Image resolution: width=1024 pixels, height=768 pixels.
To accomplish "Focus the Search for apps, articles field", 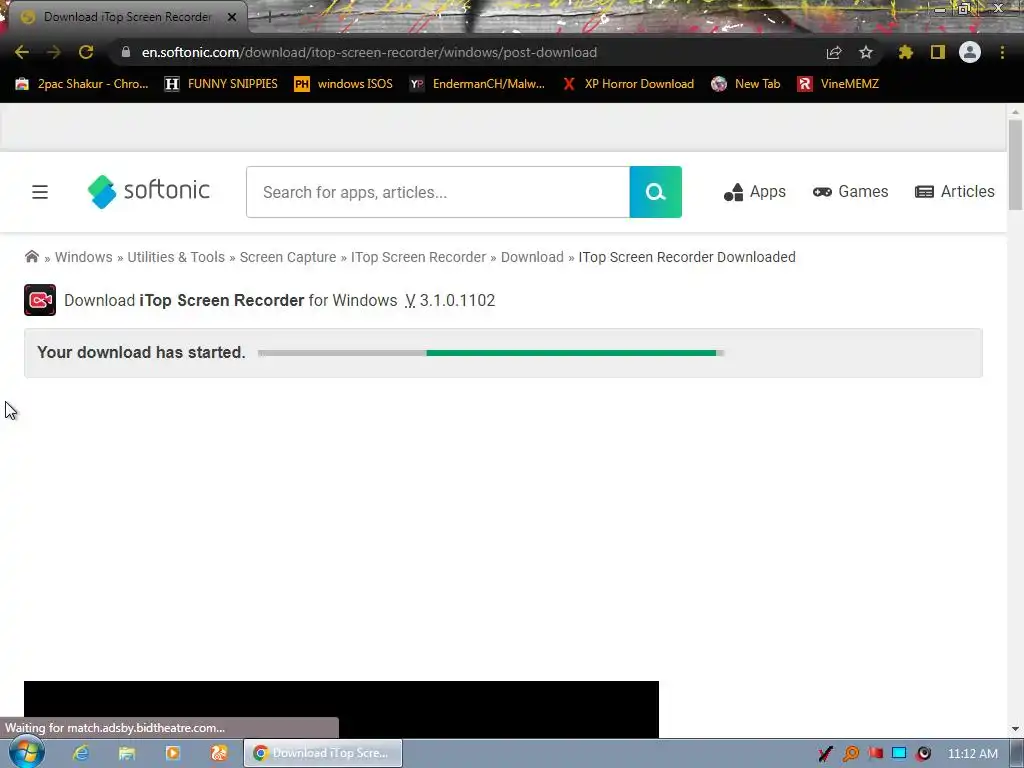I will 438,192.
